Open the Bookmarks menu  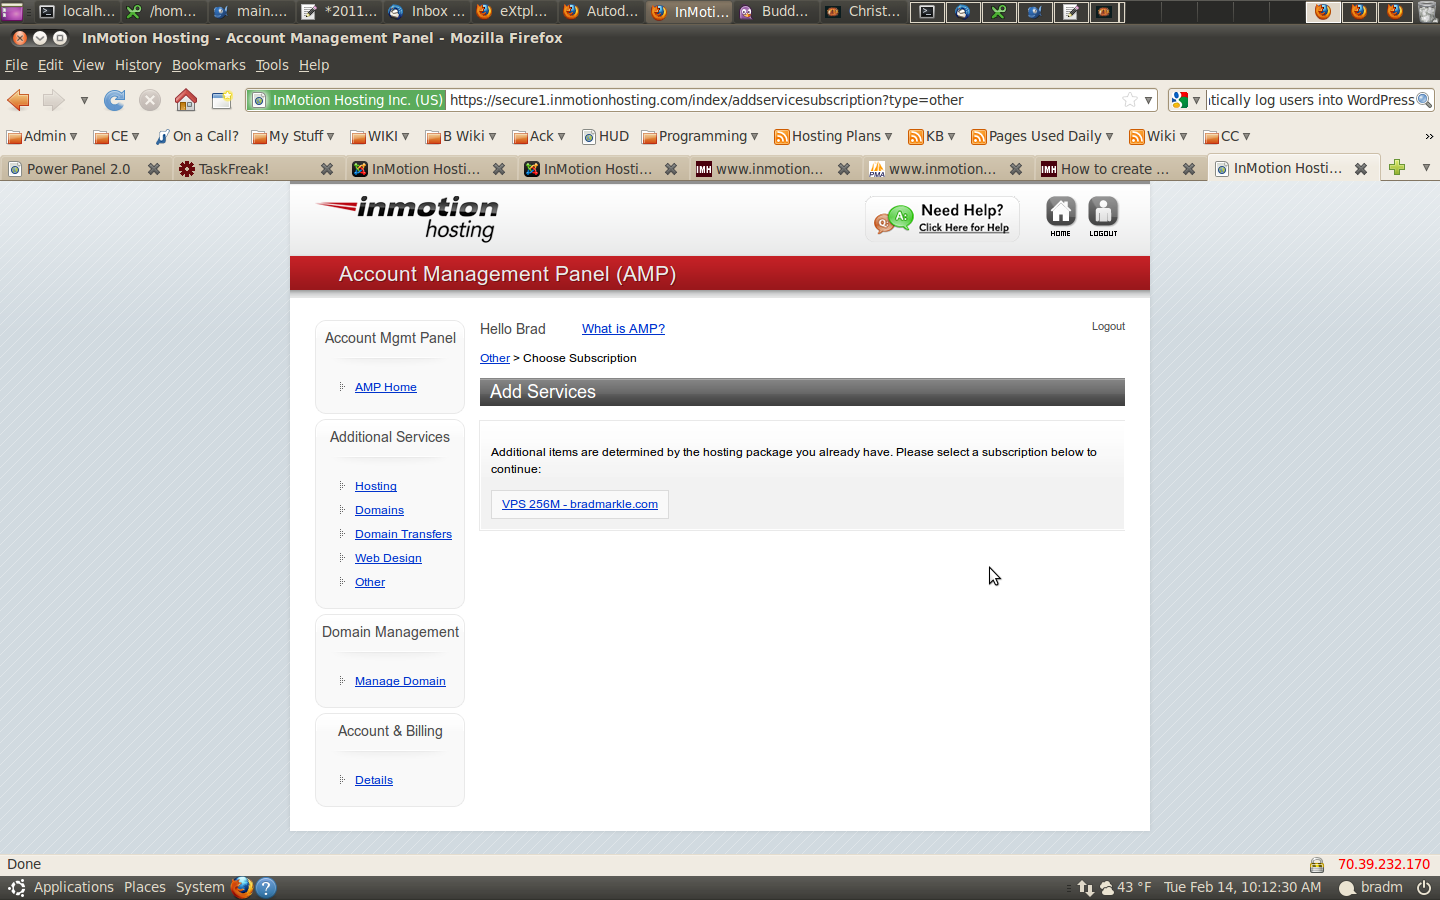[208, 65]
